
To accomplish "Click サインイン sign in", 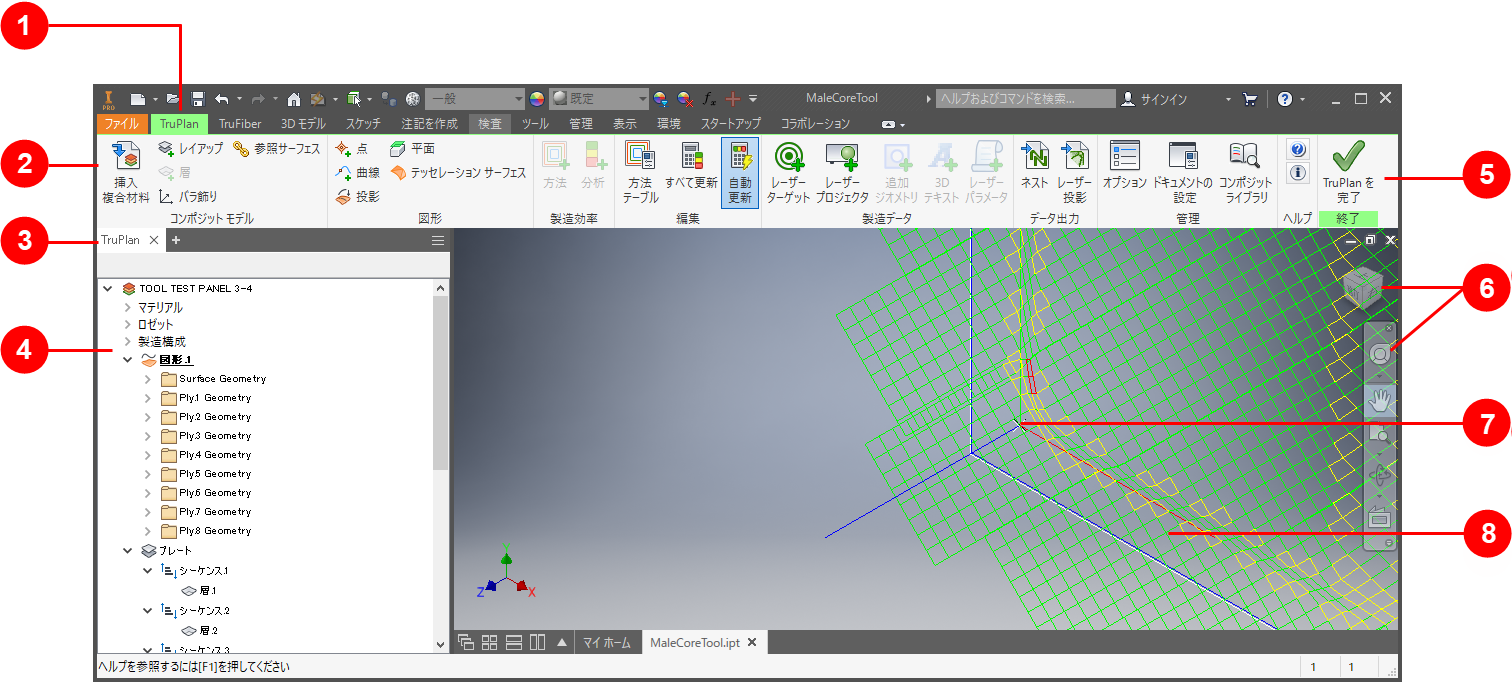I will (1164, 99).
